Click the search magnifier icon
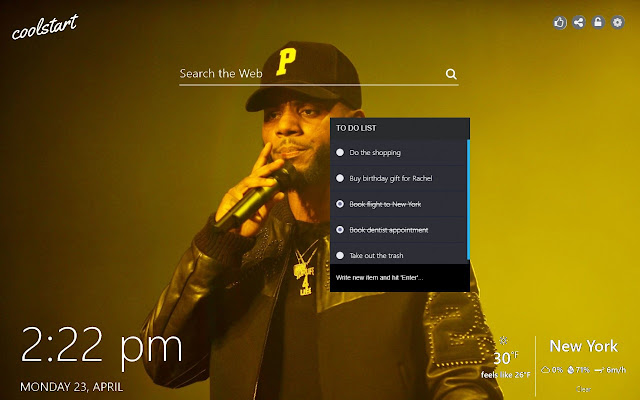Image resolution: width=640 pixels, height=400 pixels. point(451,74)
